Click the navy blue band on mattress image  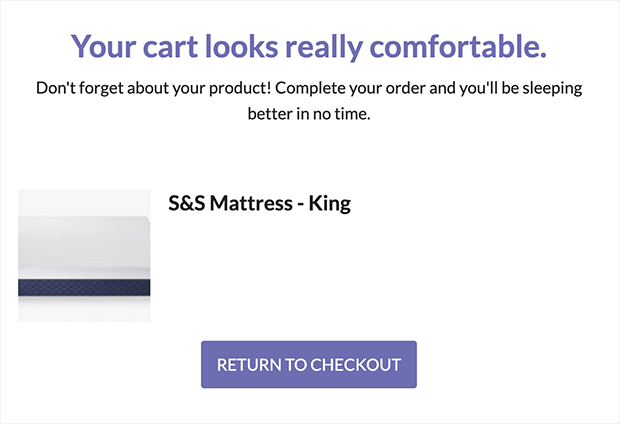tap(84, 288)
